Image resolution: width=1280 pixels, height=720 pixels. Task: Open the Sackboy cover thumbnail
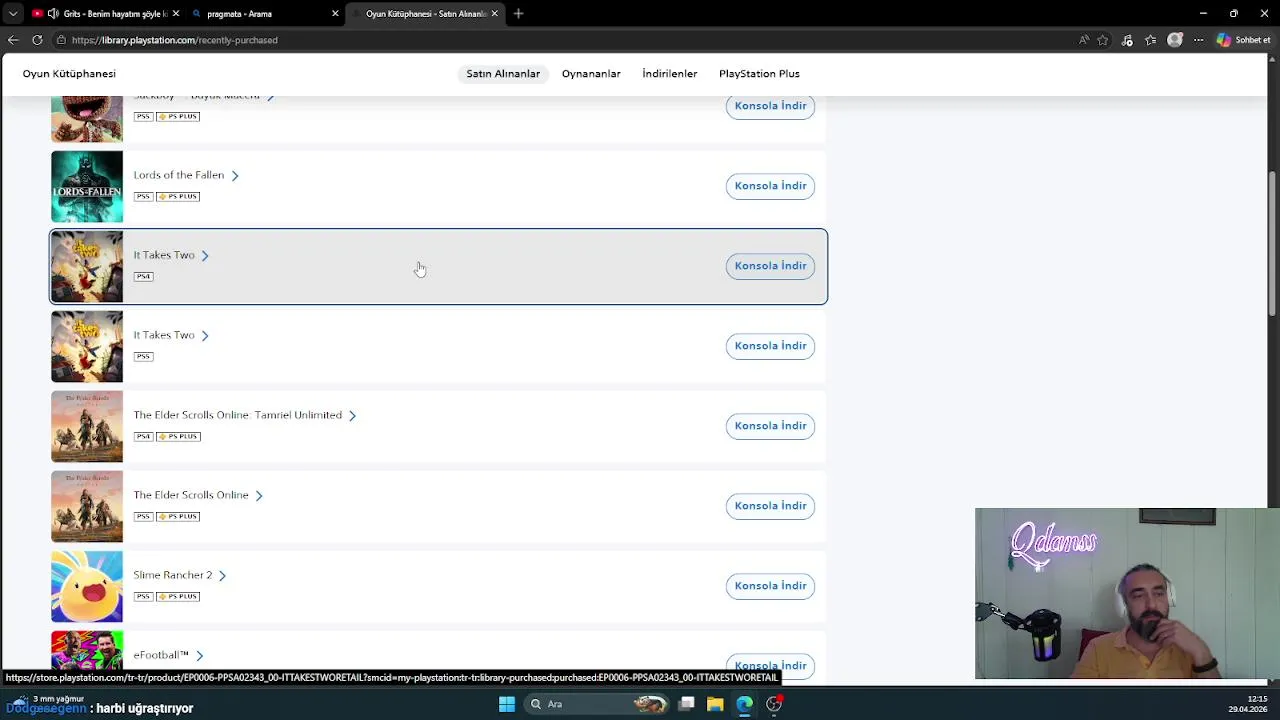pyautogui.click(x=87, y=119)
